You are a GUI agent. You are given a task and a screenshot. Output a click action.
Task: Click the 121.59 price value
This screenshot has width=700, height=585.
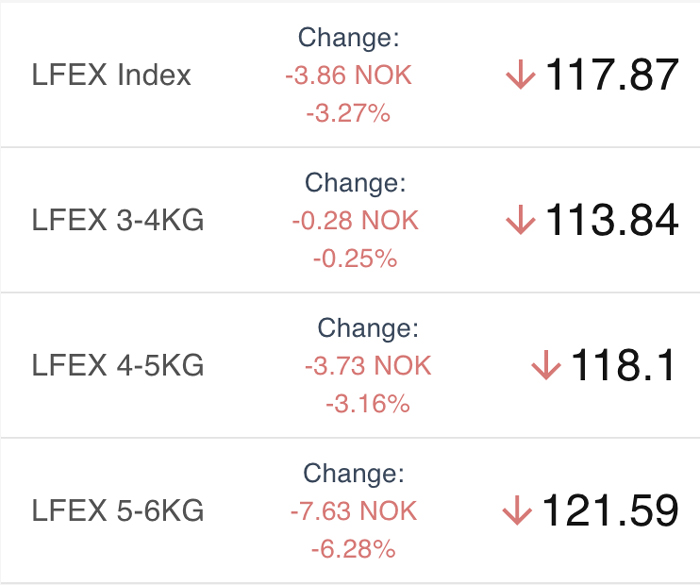pyautogui.click(x=610, y=510)
